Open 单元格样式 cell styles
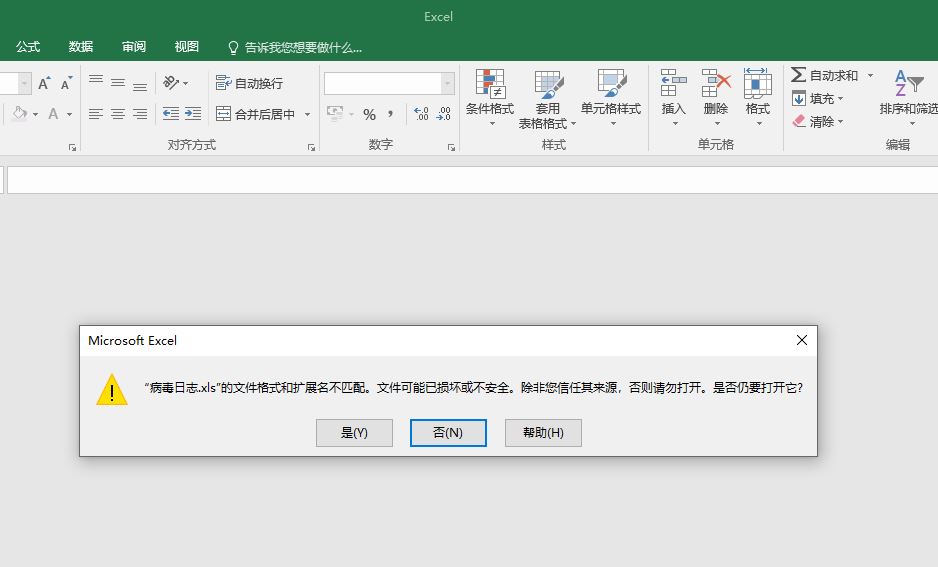Screen dimensions: 938x567 (611, 97)
